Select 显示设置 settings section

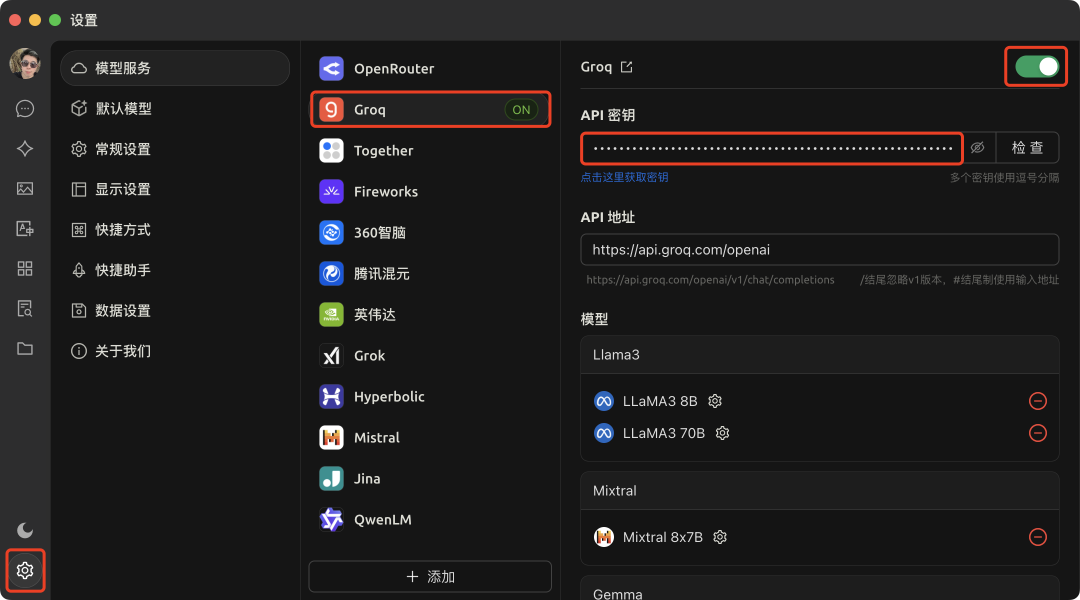pos(175,189)
